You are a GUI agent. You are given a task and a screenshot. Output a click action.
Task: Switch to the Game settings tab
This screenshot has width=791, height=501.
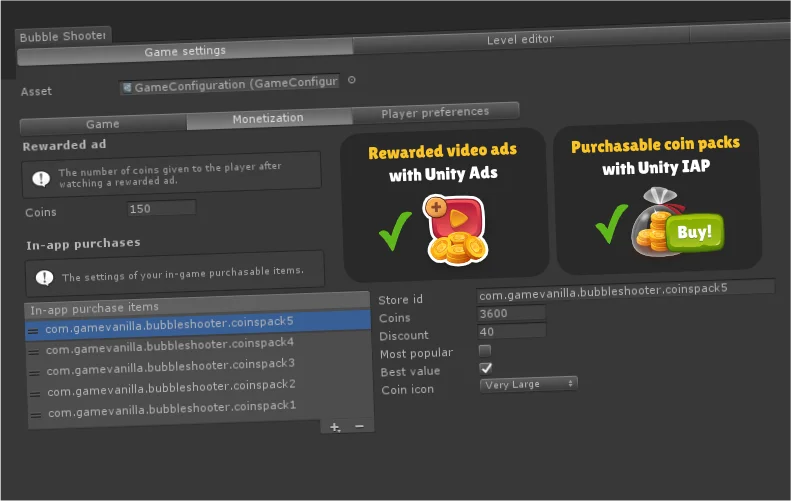tap(185, 51)
